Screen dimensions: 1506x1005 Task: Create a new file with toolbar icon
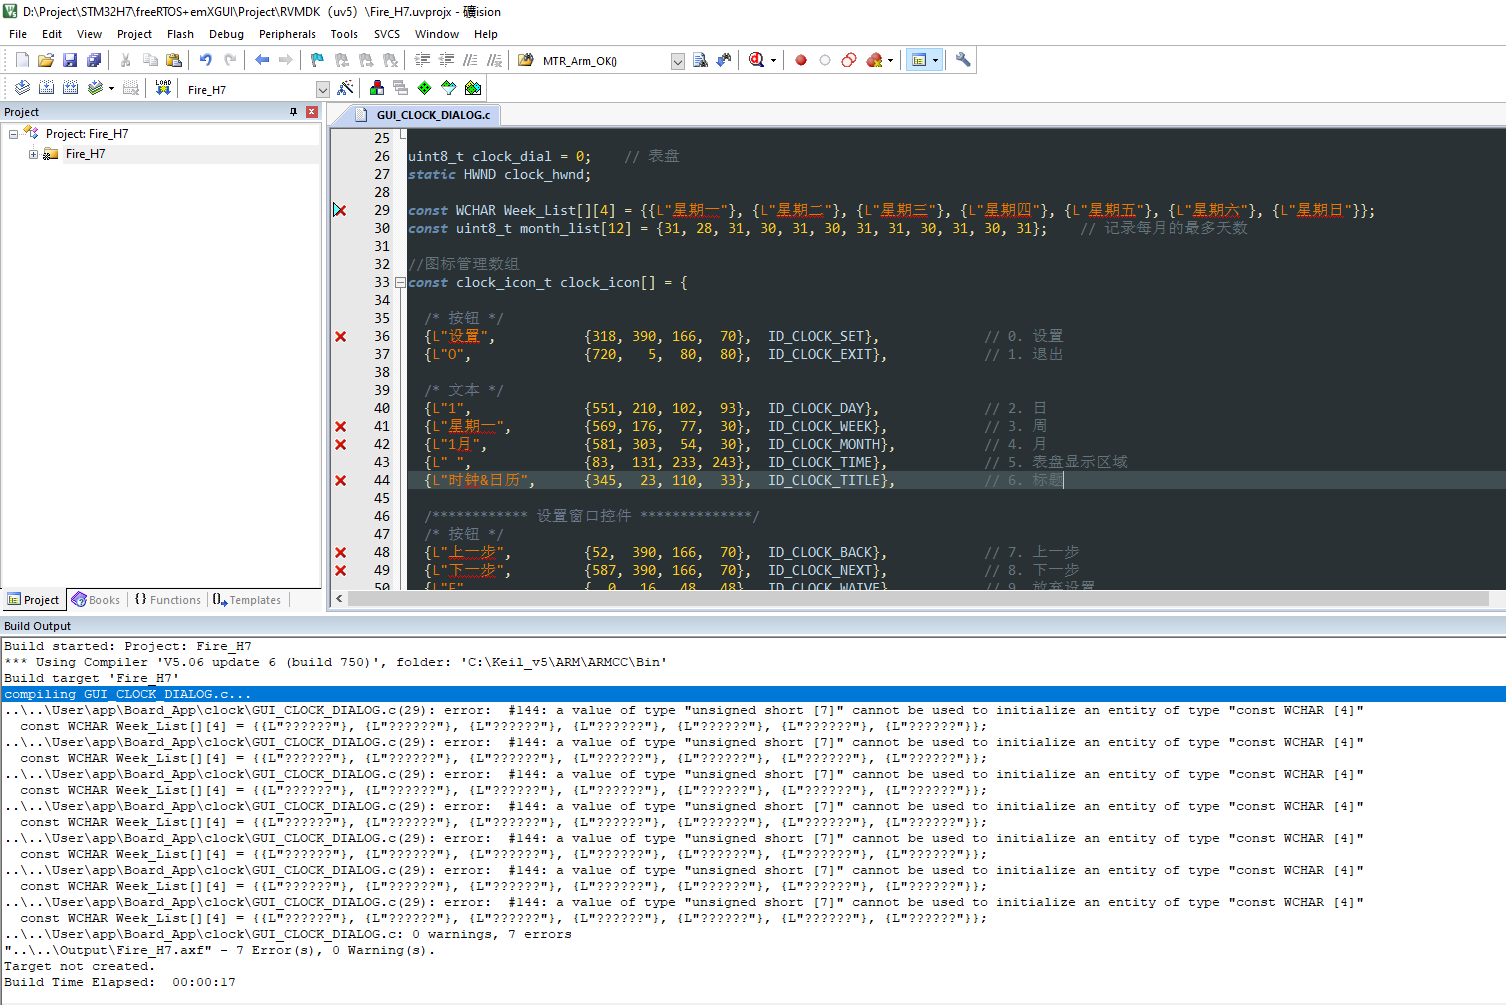coord(22,60)
